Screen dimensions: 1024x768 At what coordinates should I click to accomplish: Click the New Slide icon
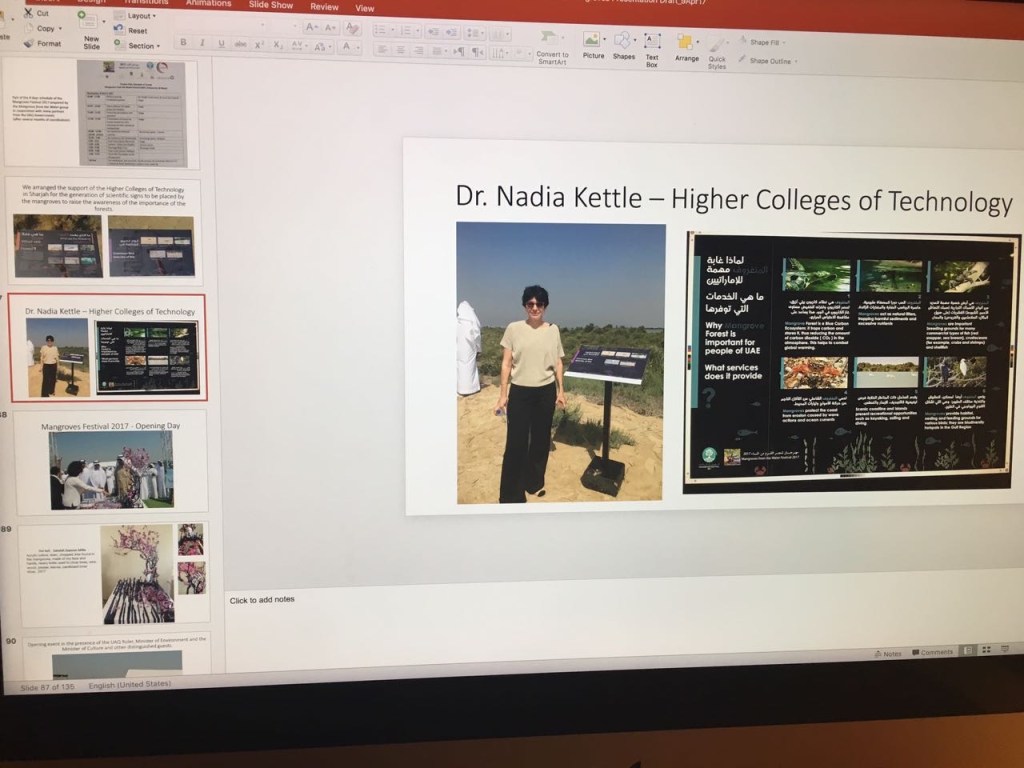pos(90,28)
